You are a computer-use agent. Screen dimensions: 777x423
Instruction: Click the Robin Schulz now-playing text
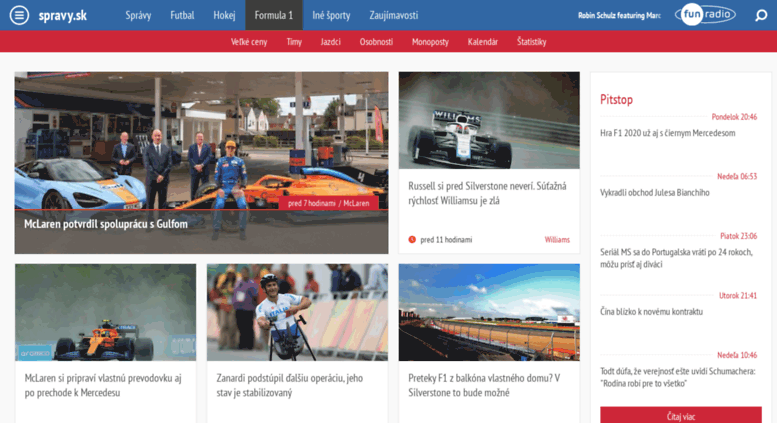[619, 15]
